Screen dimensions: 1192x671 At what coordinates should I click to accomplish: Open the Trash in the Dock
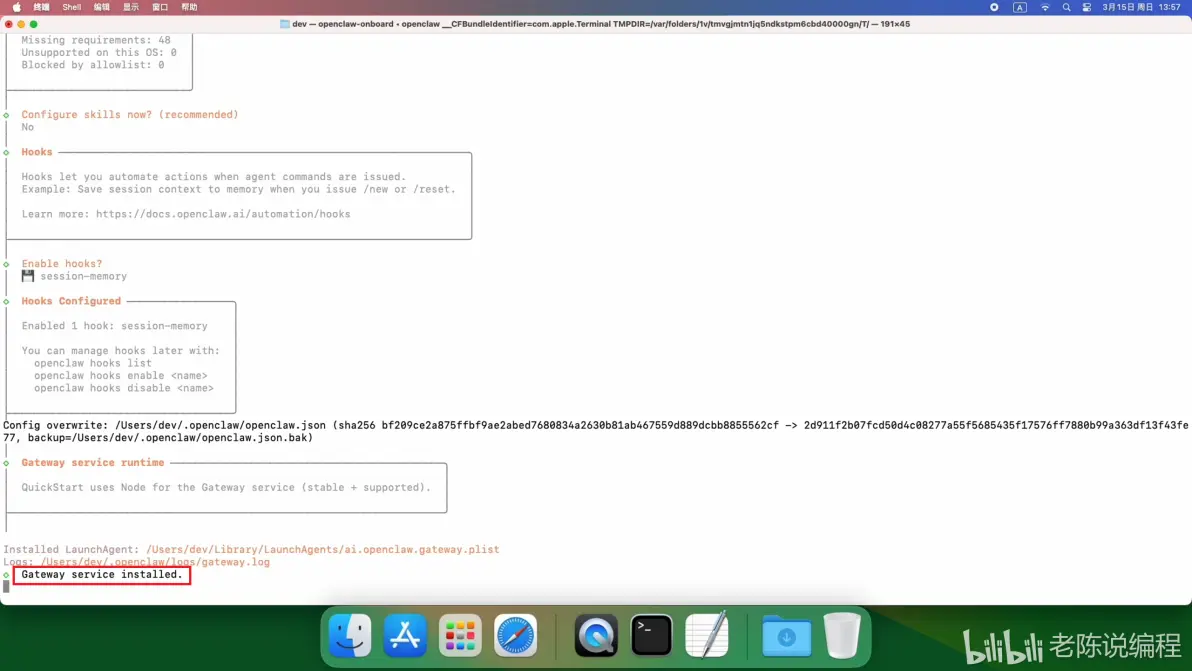(x=842, y=635)
